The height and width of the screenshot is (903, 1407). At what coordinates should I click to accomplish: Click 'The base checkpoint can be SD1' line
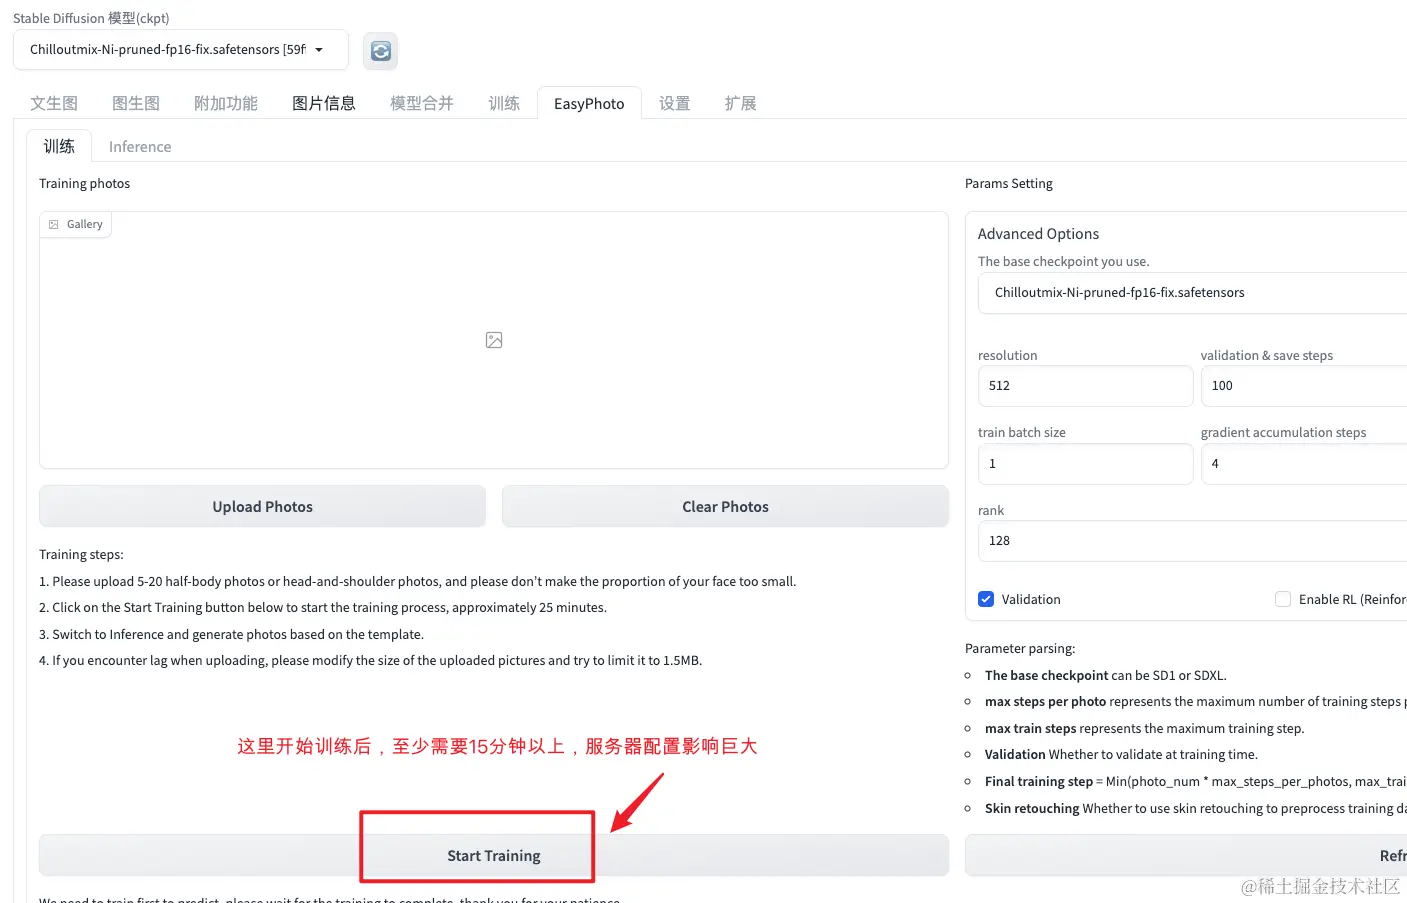[x=1106, y=676]
